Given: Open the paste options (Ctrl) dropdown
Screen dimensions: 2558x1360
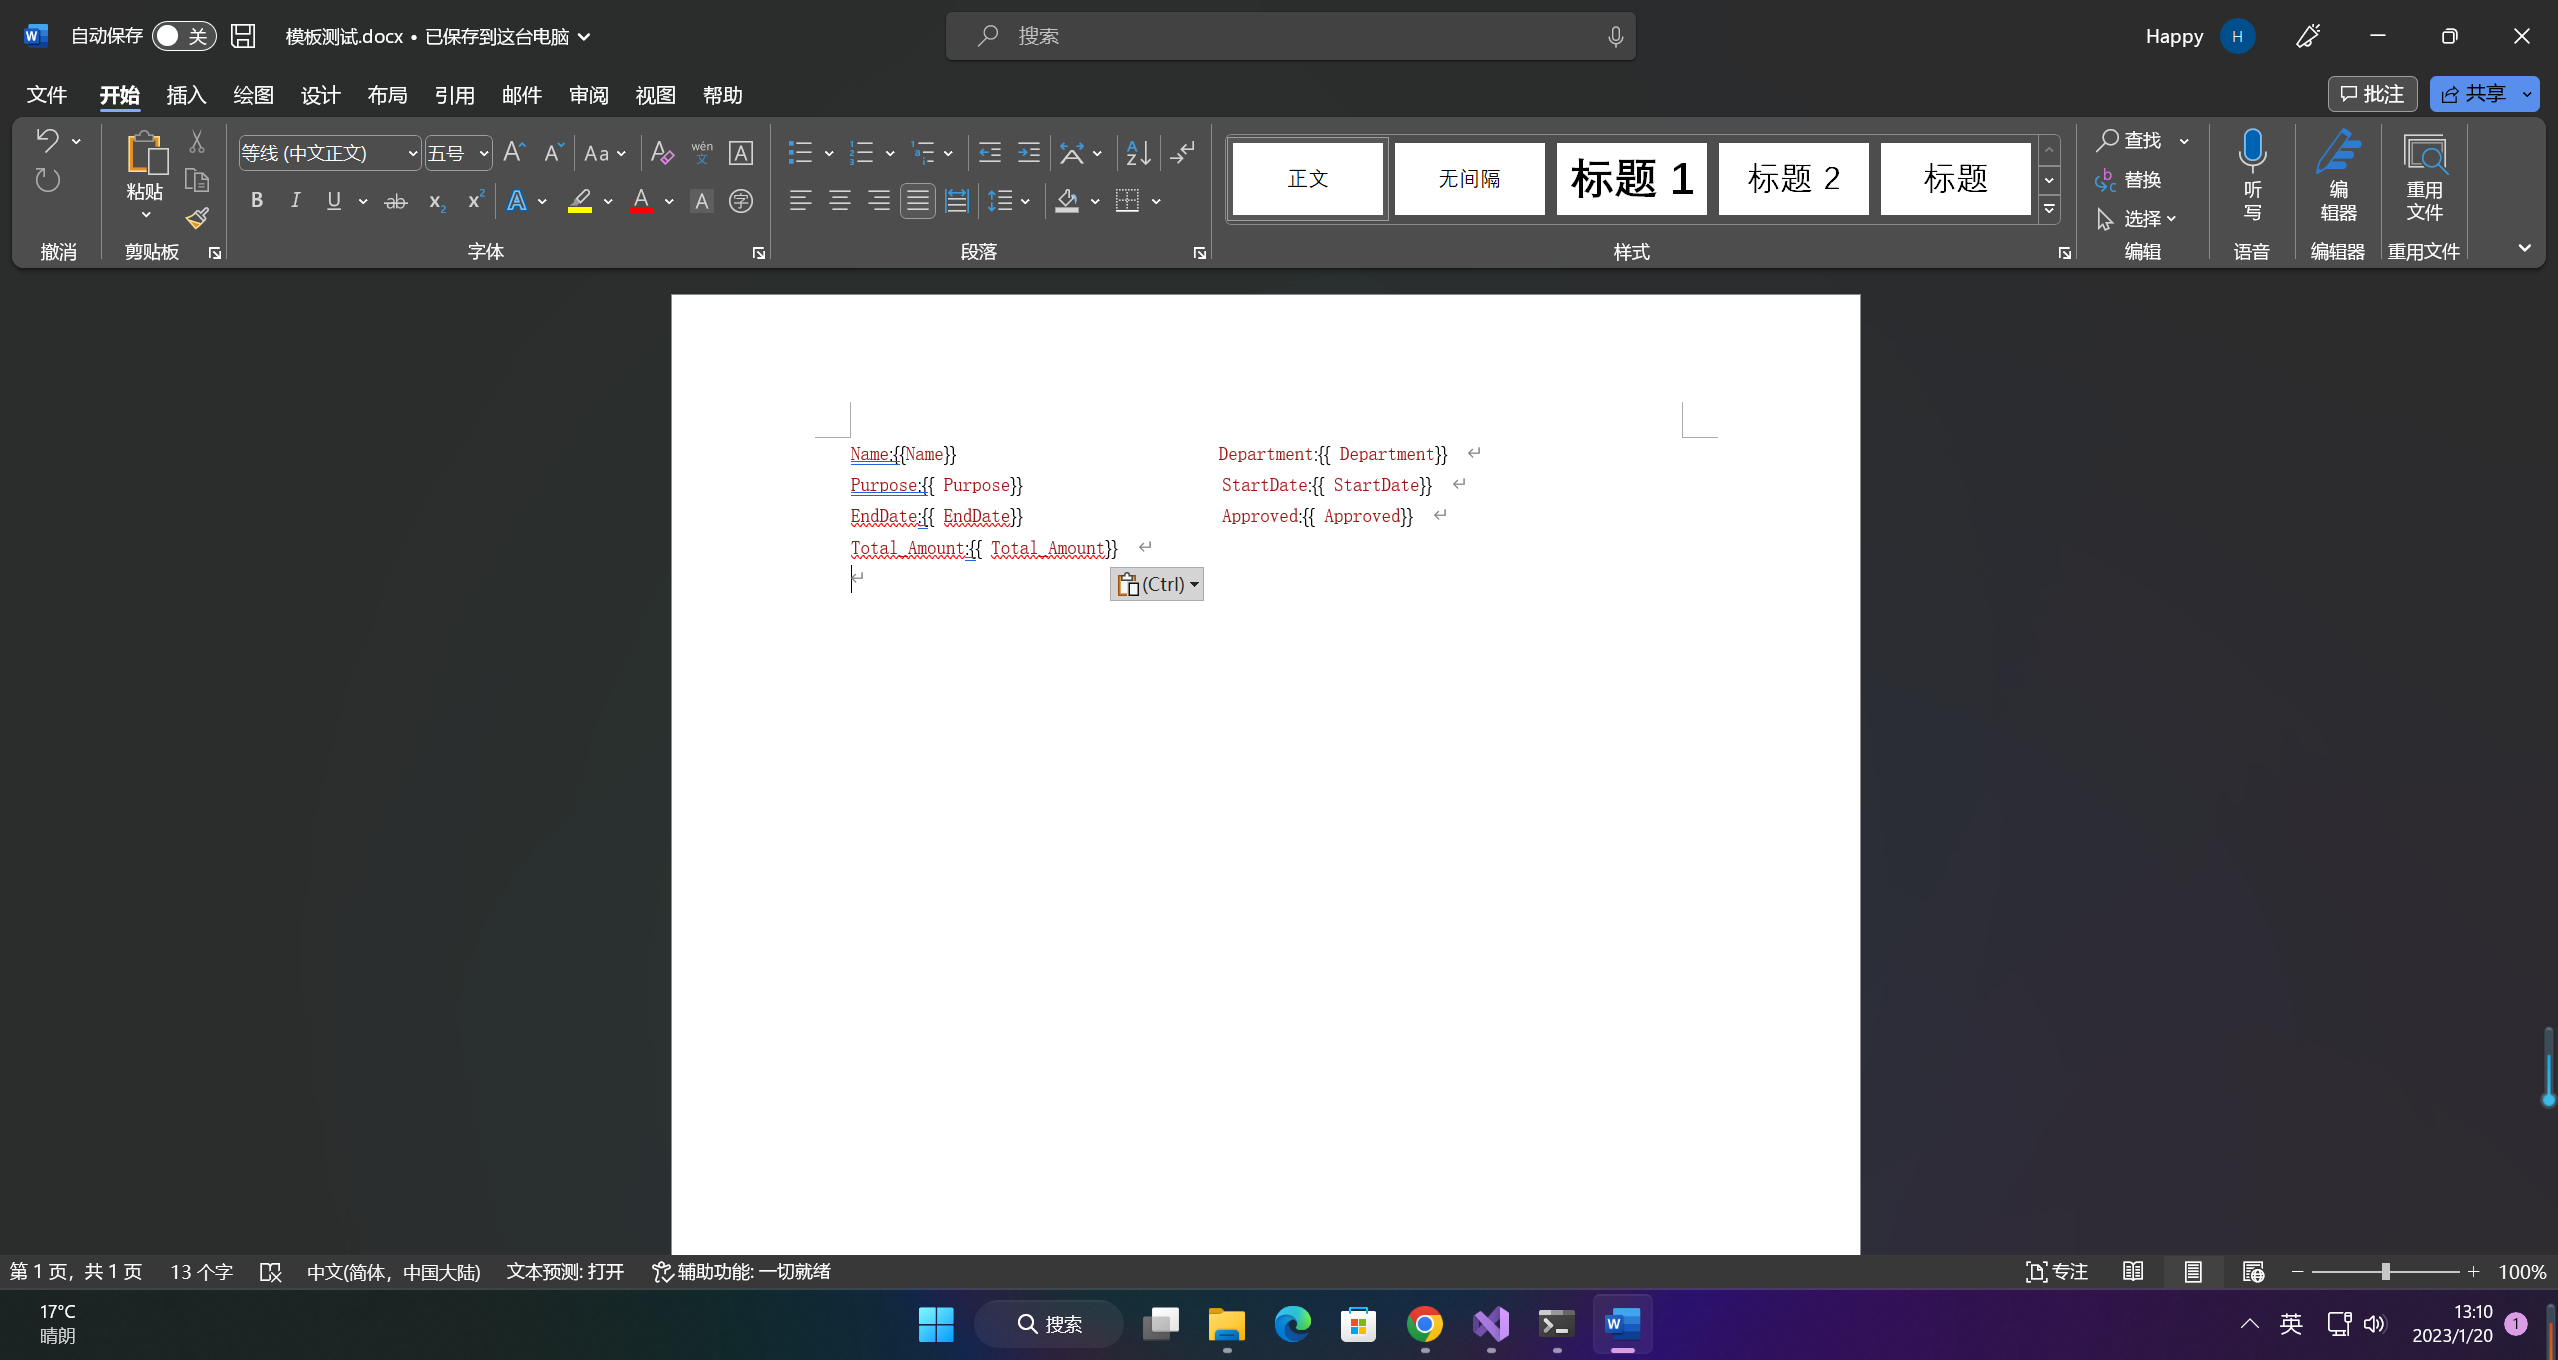Looking at the screenshot, I should point(1193,583).
